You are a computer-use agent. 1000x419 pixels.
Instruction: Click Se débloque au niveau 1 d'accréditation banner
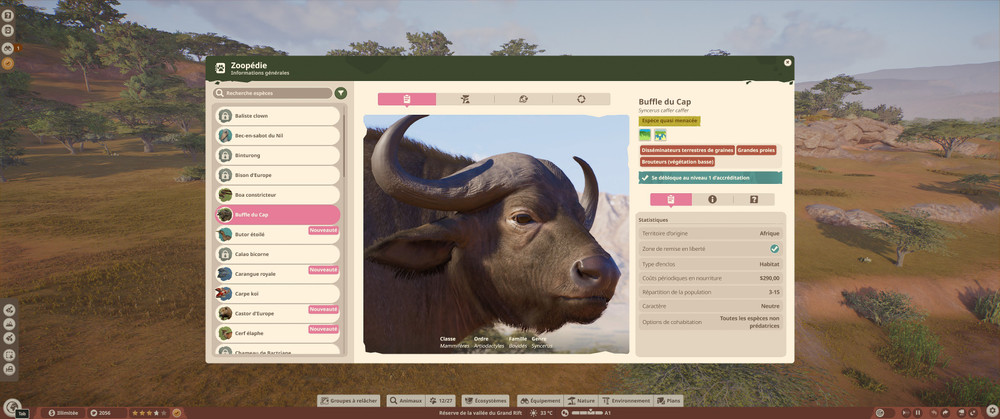click(710, 178)
